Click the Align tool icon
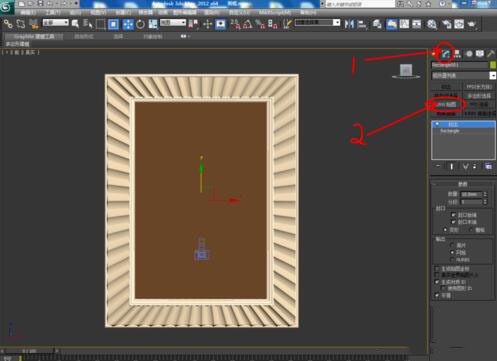497x361 pixels. click(x=362, y=24)
